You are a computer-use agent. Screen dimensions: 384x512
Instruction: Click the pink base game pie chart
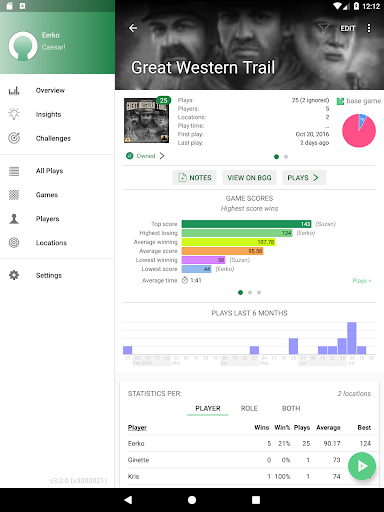point(359,131)
